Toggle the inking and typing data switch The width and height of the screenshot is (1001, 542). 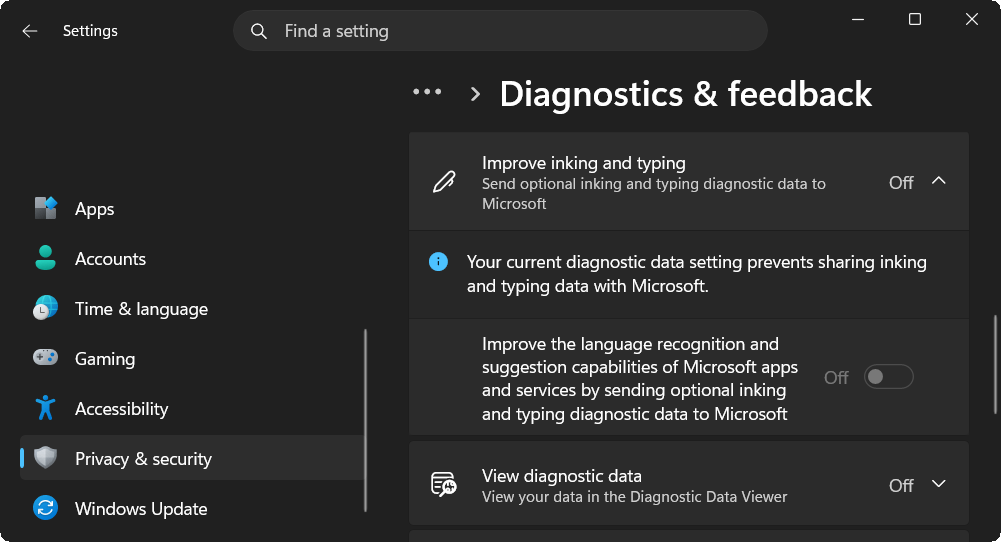pyautogui.click(x=889, y=377)
